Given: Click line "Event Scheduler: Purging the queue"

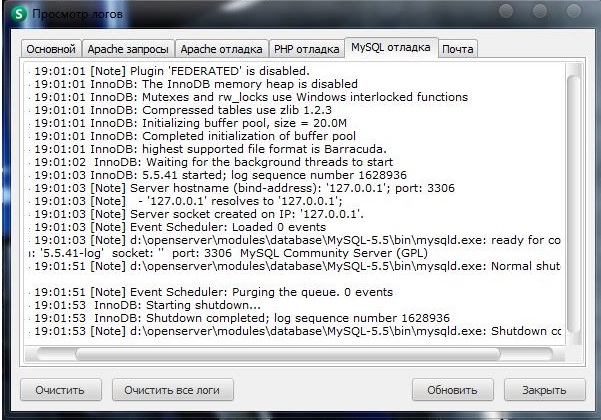Looking at the screenshot, I should coord(213,293).
